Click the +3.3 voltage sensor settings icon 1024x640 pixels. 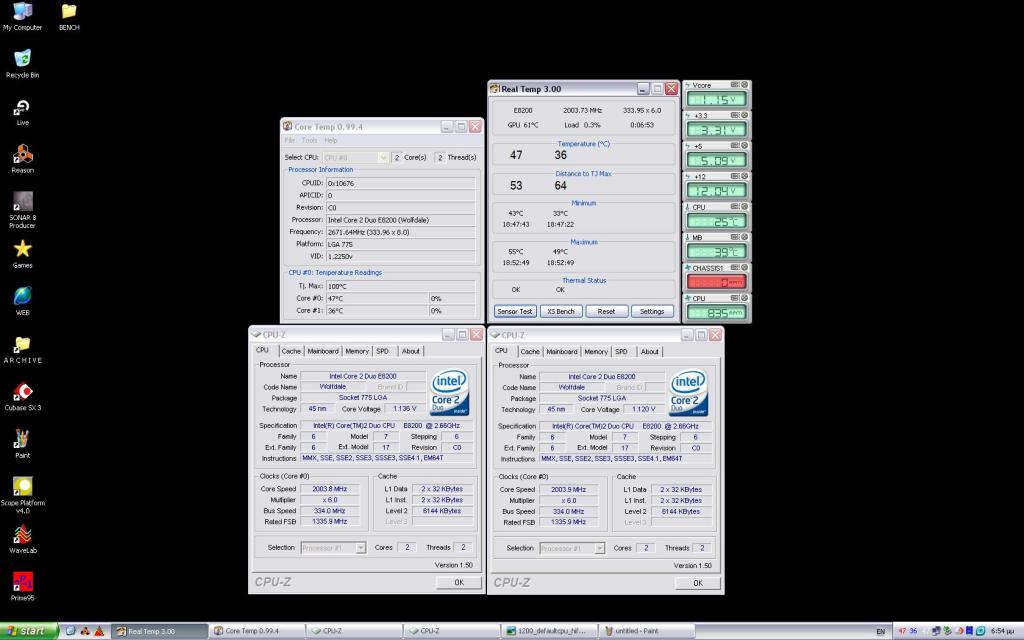(x=735, y=115)
